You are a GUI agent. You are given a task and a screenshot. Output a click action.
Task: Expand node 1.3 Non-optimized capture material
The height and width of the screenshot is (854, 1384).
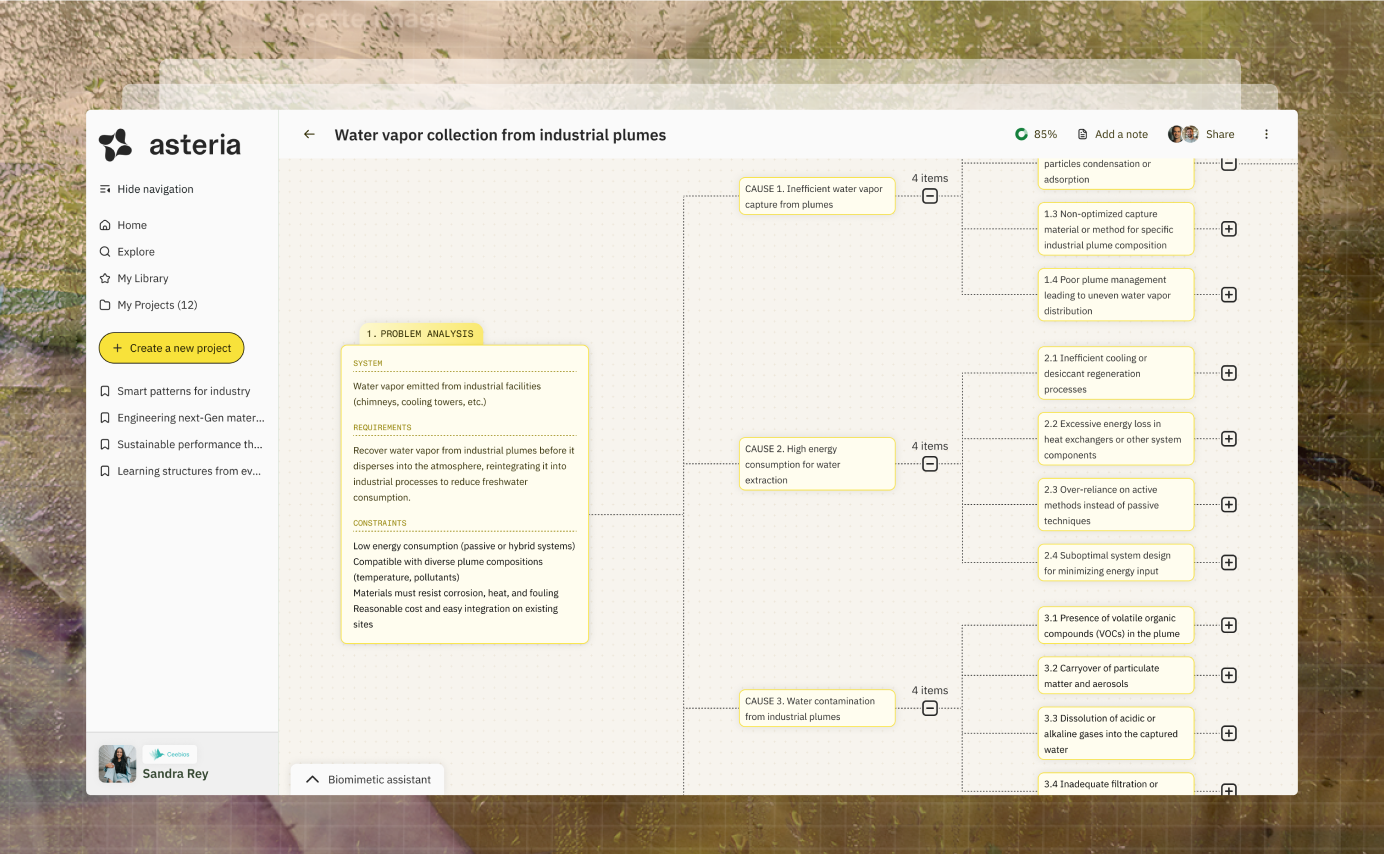1229,229
